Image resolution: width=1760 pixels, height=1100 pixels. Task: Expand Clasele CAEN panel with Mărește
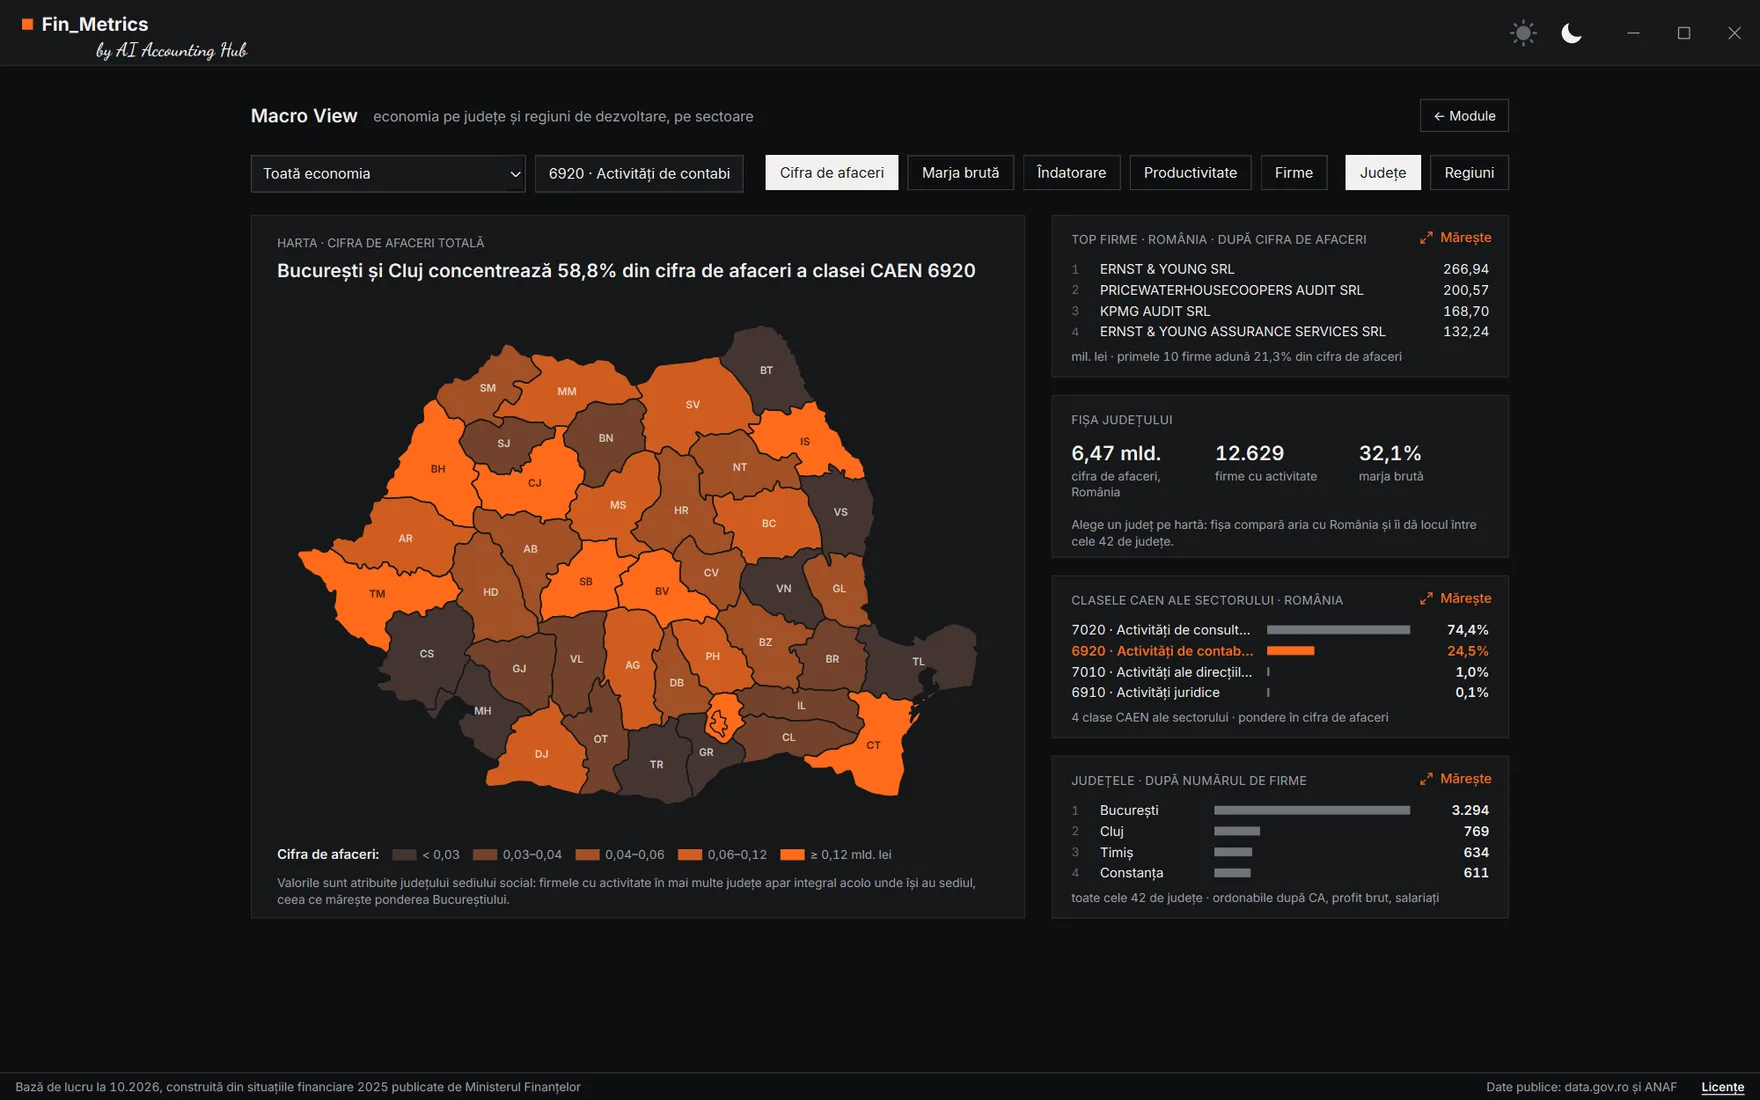[x=1455, y=599]
